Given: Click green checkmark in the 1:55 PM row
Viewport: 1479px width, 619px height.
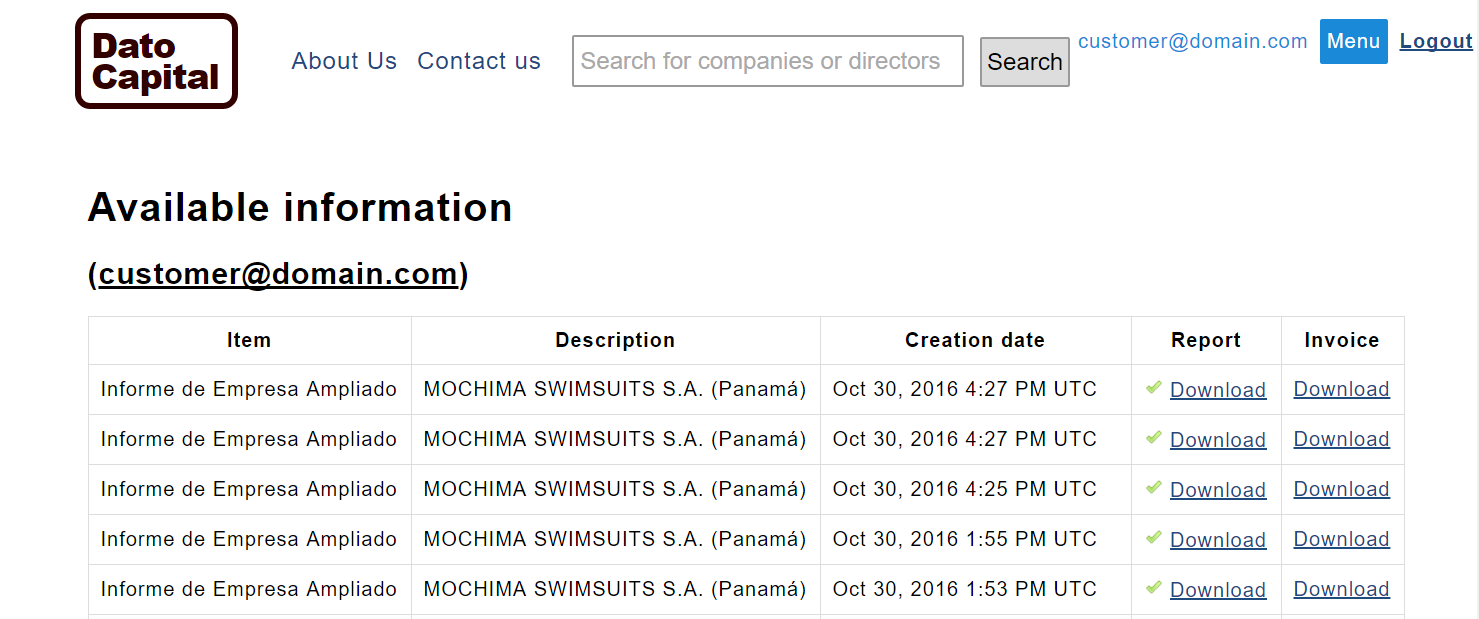Looking at the screenshot, I should tap(1154, 537).
